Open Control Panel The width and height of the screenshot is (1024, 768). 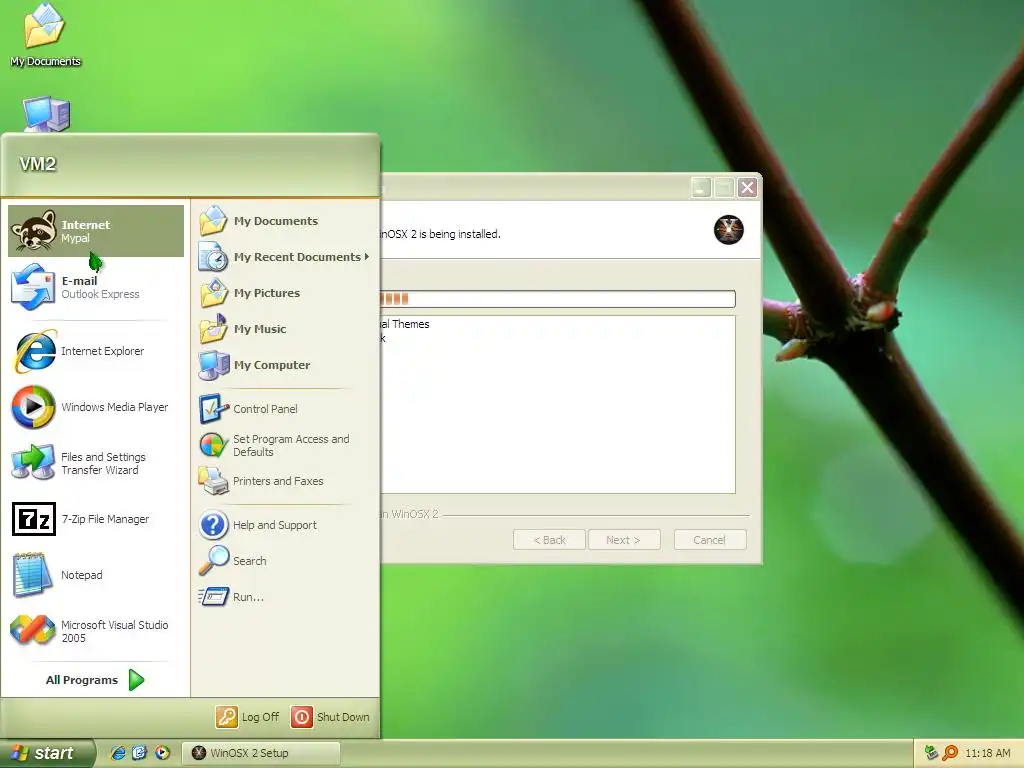(285, 409)
